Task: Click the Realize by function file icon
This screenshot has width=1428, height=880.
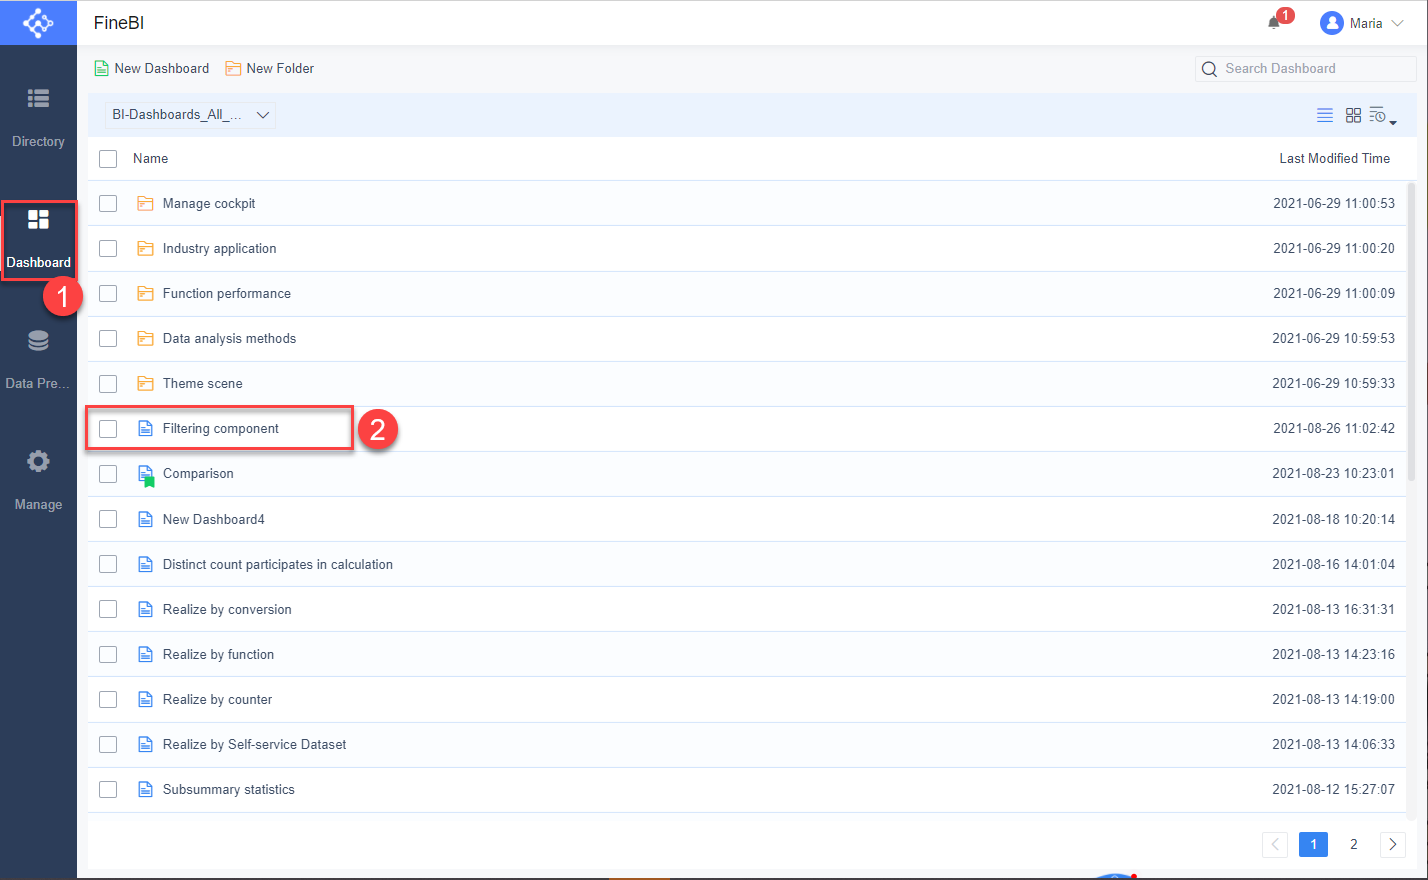Action: 145,654
